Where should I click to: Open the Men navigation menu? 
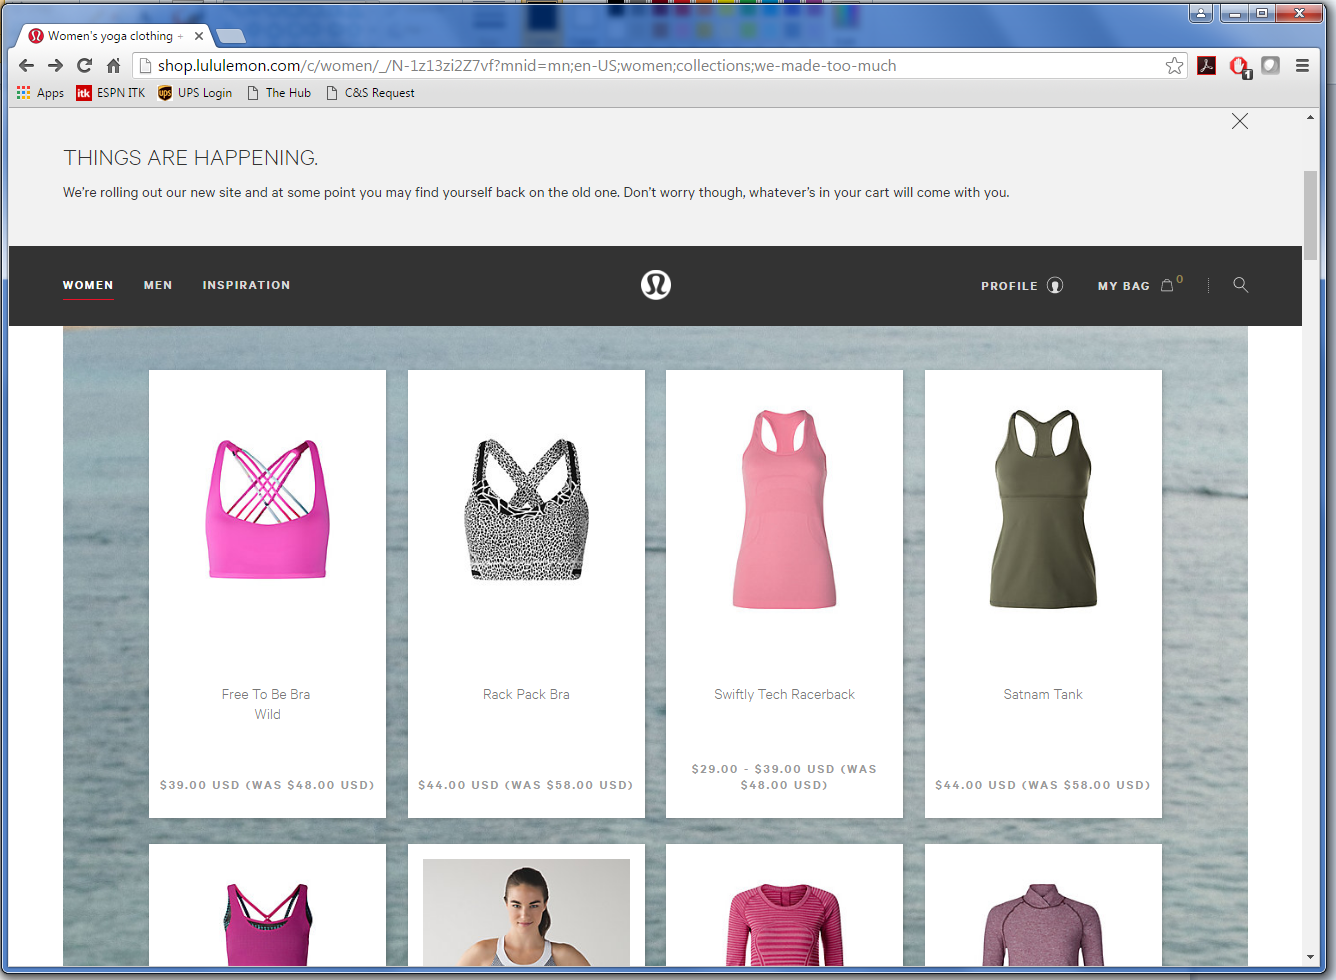[158, 285]
